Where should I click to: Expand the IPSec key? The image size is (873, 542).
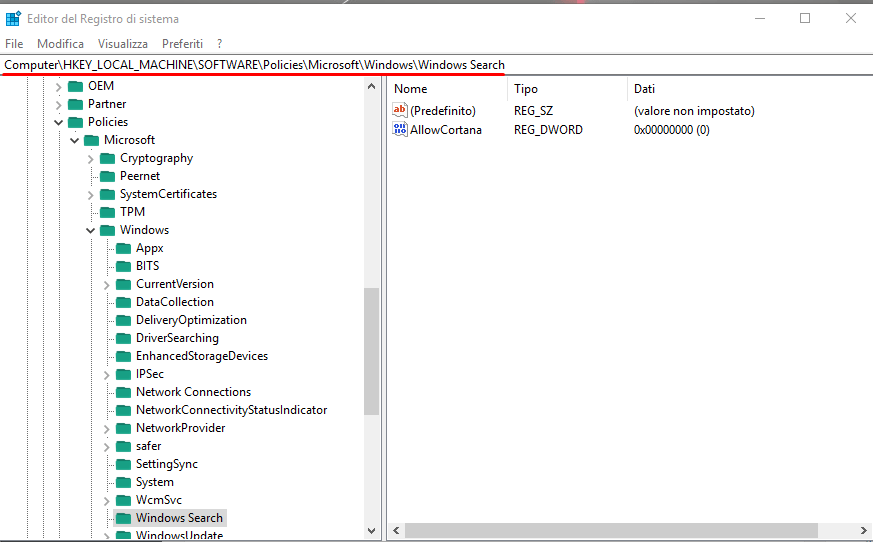pyautogui.click(x=107, y=375)
